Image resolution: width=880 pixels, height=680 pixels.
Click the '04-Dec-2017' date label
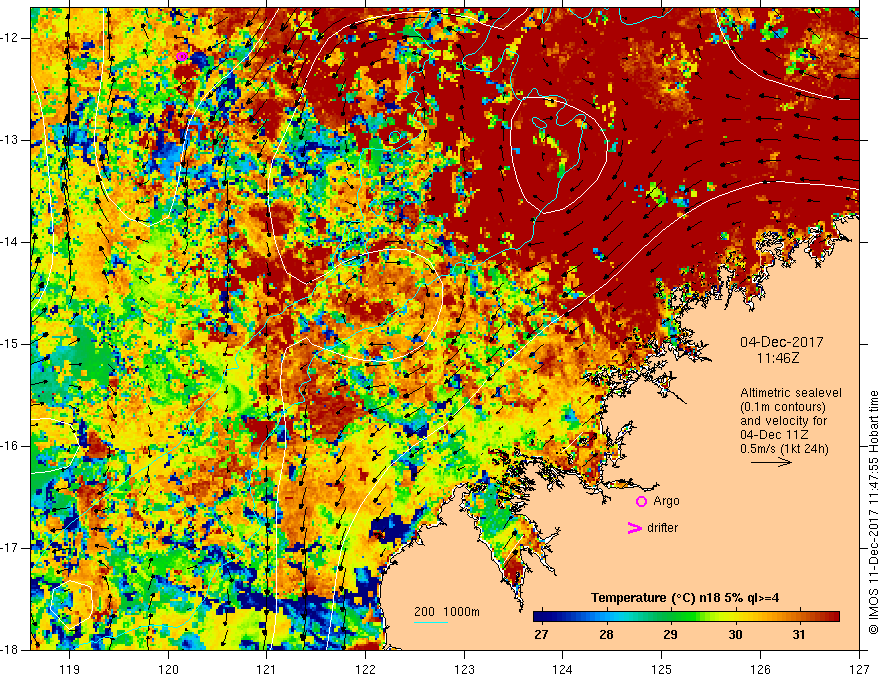click(782, 342)
